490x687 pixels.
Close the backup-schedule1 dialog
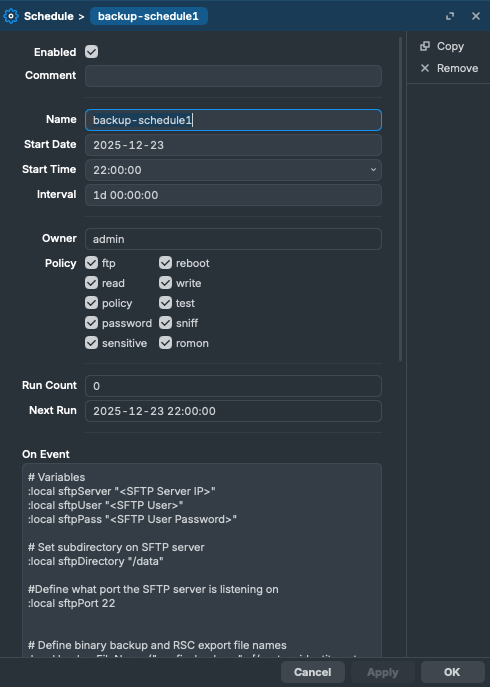pyautogui.click(x=476, y=16)
